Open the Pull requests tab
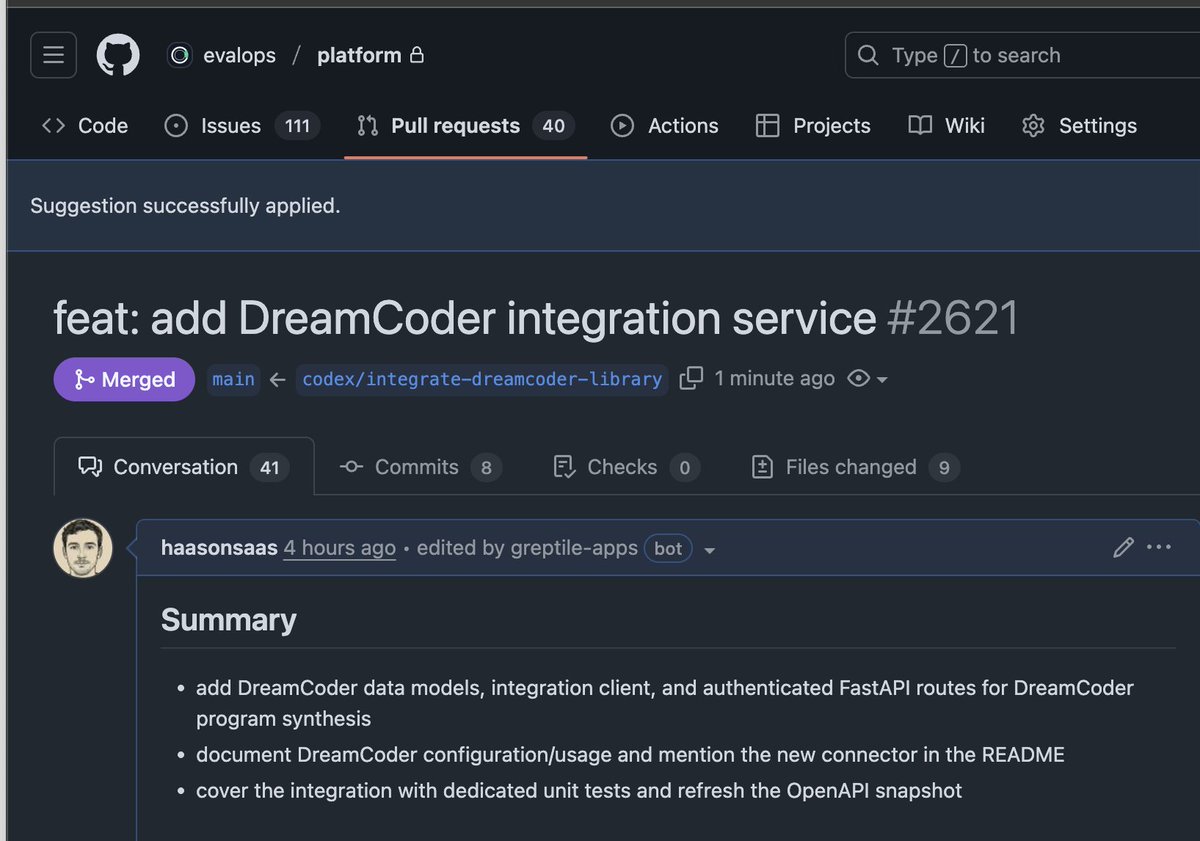 (x=465, y=126)
